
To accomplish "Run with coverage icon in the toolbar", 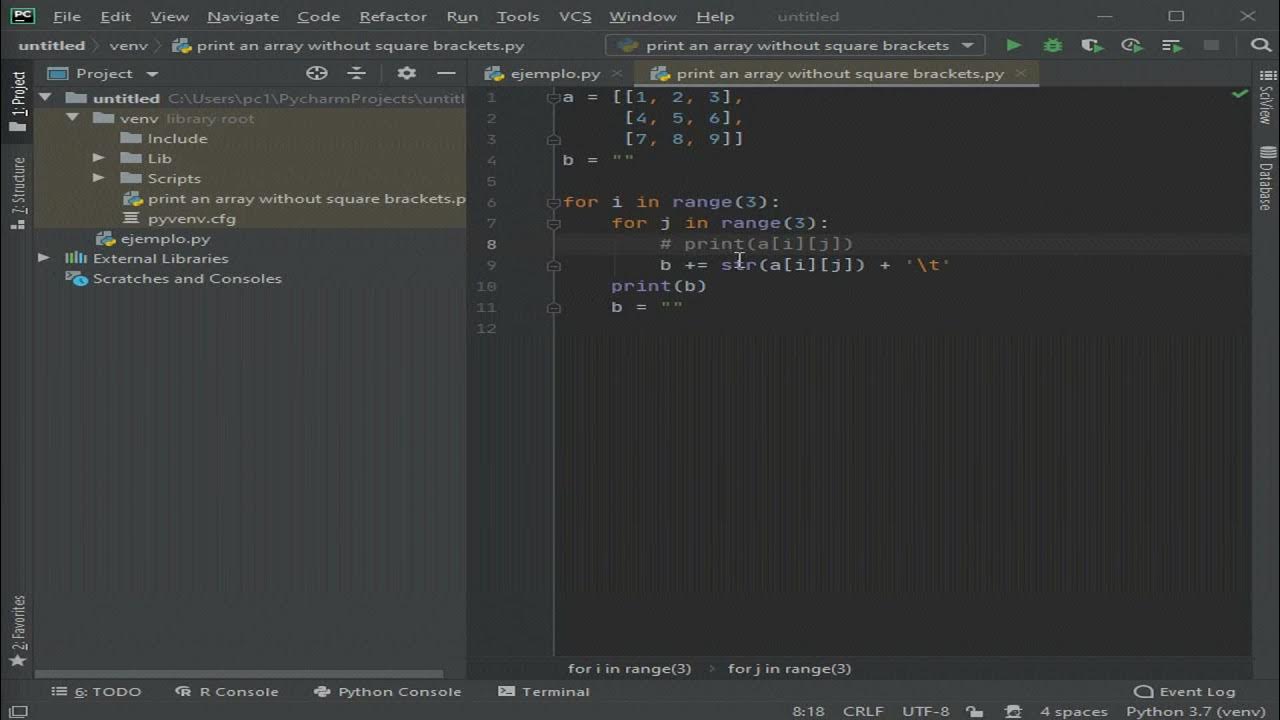I will coord(1092,45).
